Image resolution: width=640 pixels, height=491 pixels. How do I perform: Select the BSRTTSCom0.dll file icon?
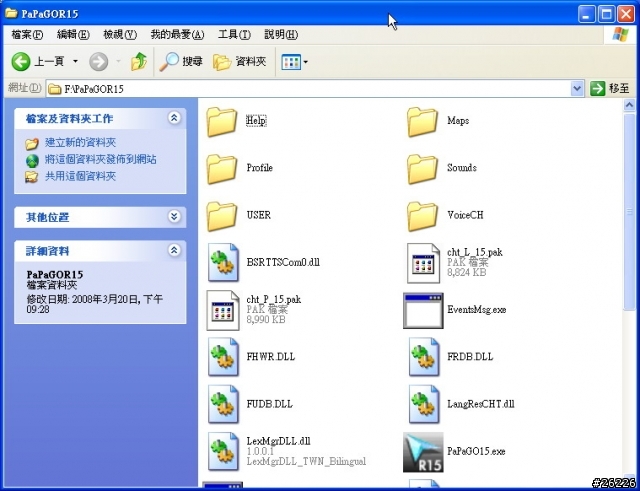[223, 262]
